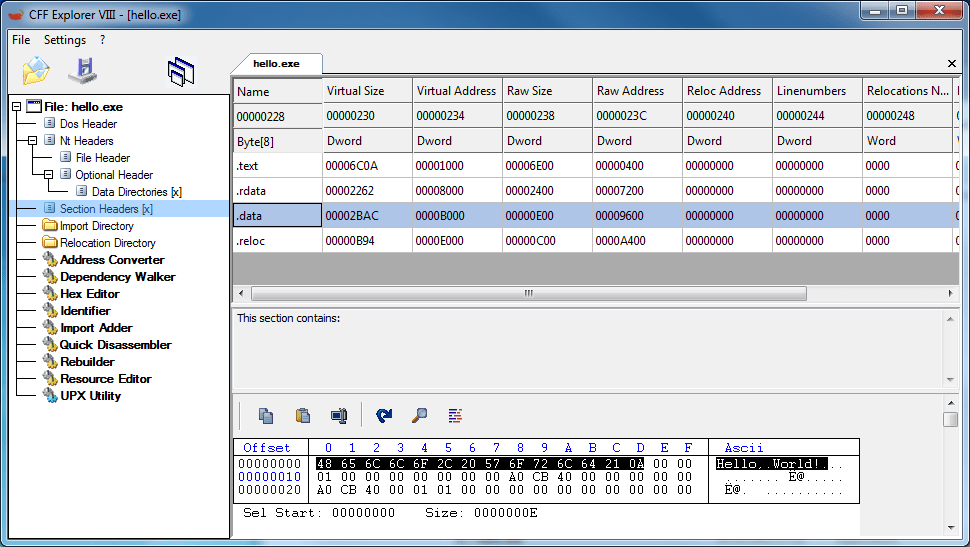This screenshot has height=547, width=970.
Task: Open Hex Editor in the tree
Action: click(90, 294)
